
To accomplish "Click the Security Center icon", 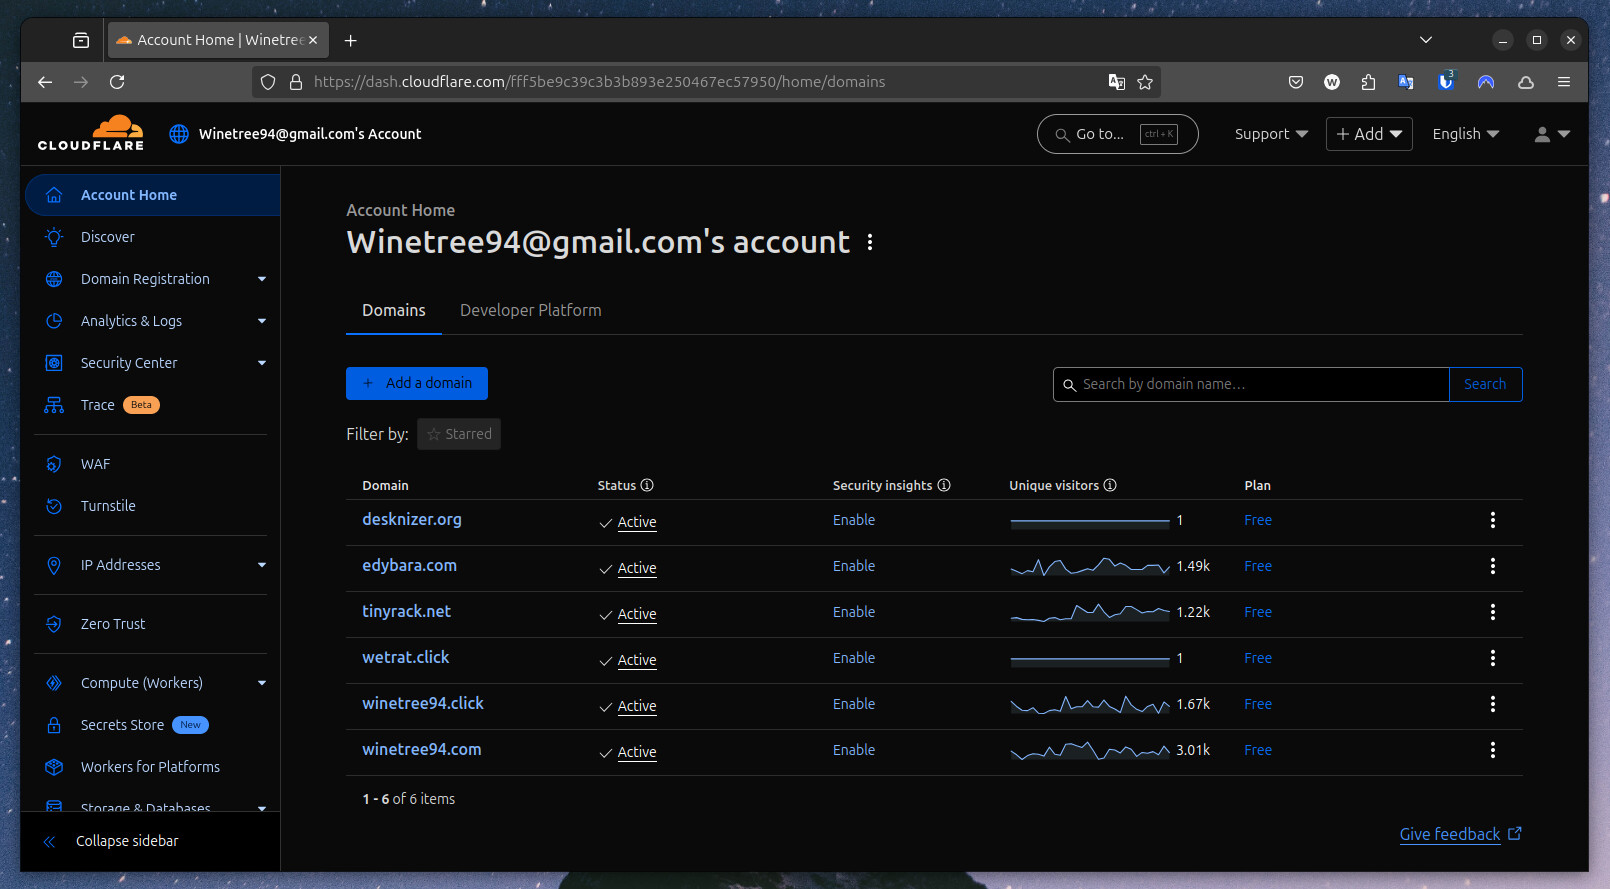I will pos(54,363).
